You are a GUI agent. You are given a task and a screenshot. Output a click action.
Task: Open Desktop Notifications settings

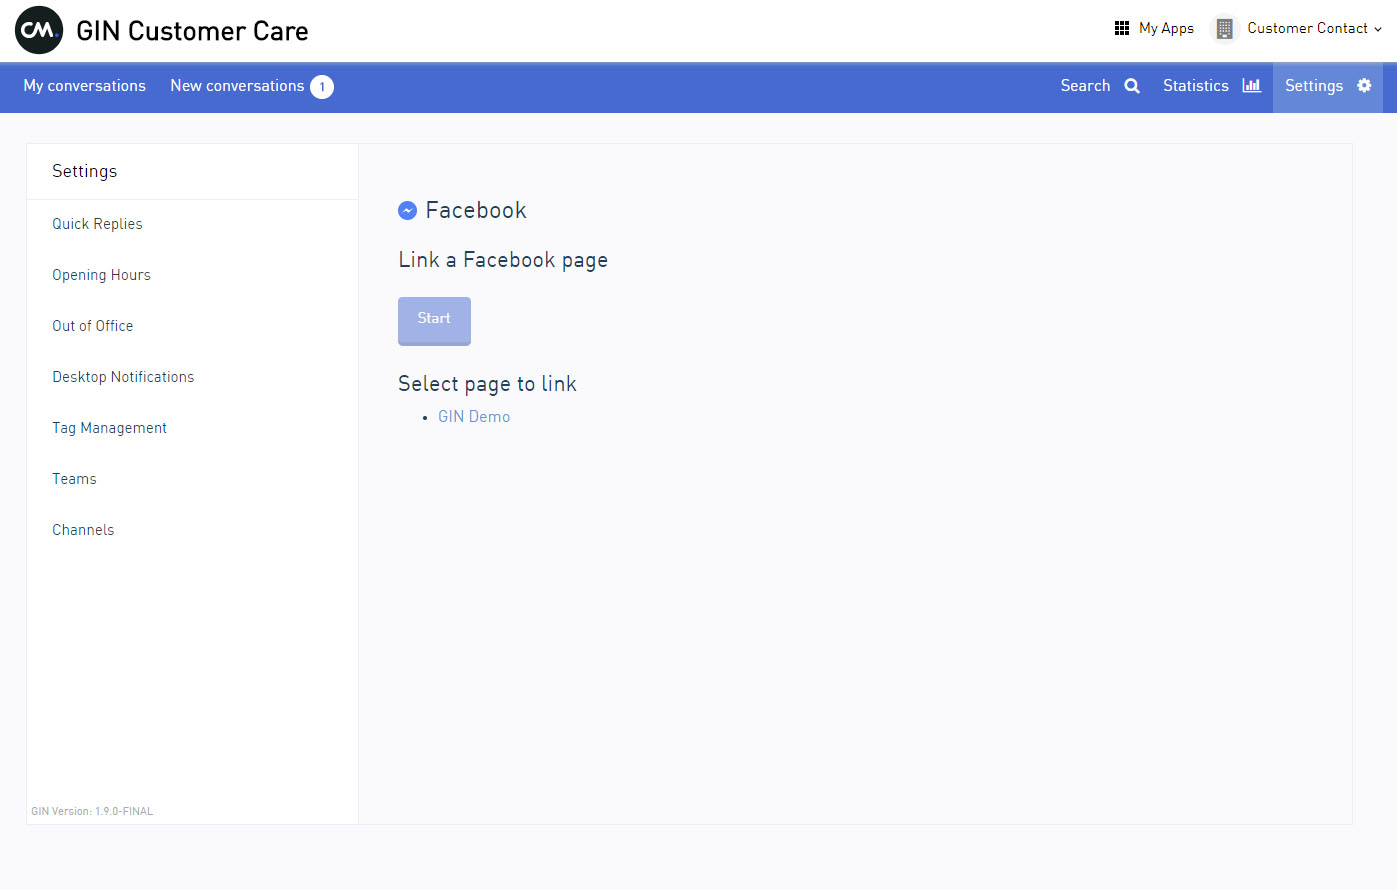(x=123, y=377)
